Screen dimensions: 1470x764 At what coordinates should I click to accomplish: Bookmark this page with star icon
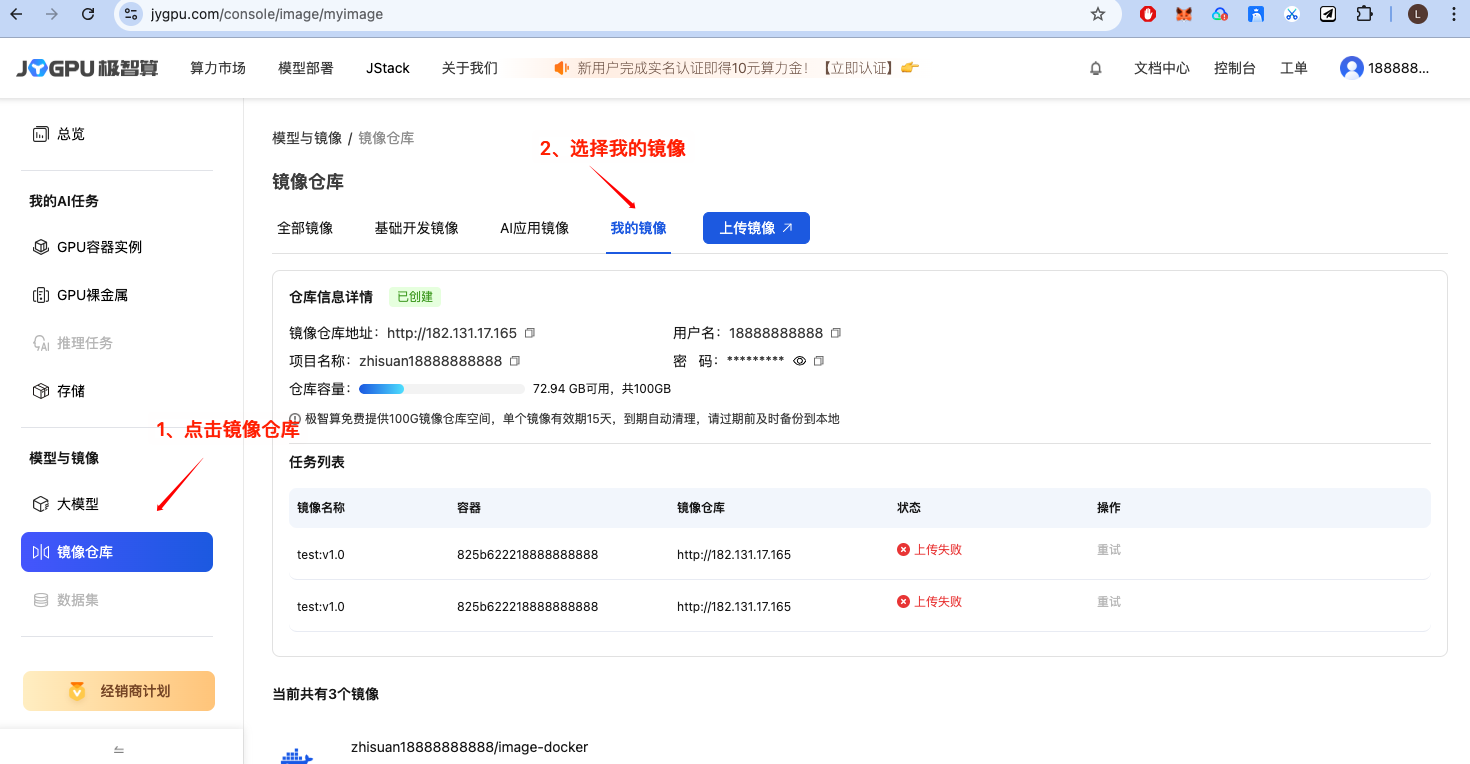(1098, 14)
